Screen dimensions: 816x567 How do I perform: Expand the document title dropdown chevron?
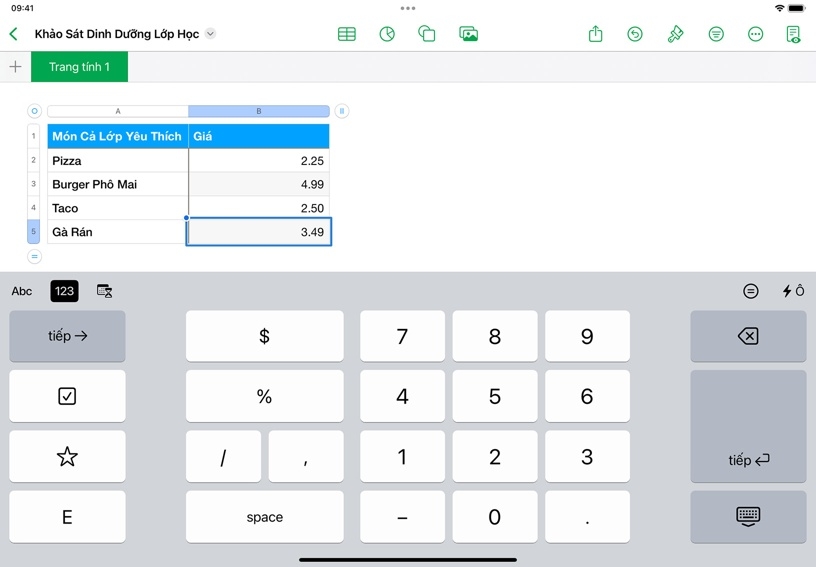point(210,34)
